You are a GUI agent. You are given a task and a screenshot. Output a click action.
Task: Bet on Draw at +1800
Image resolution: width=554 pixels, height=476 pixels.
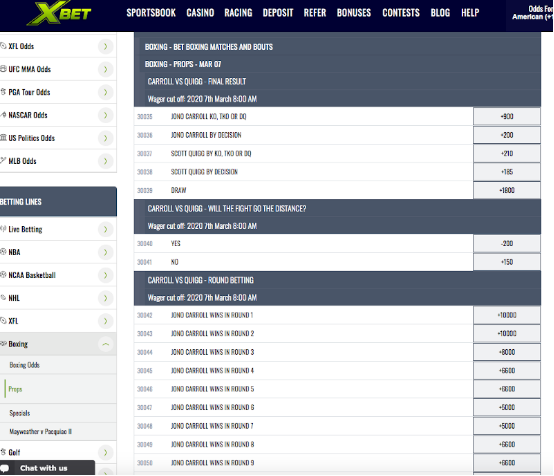click(507, 190)
